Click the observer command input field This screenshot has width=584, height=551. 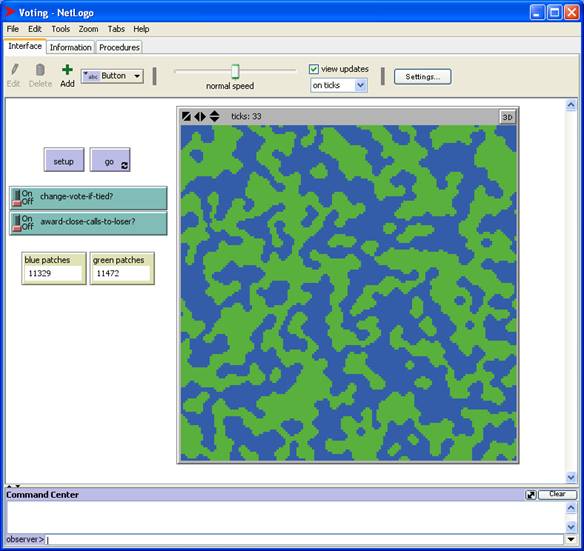[304, 539]
